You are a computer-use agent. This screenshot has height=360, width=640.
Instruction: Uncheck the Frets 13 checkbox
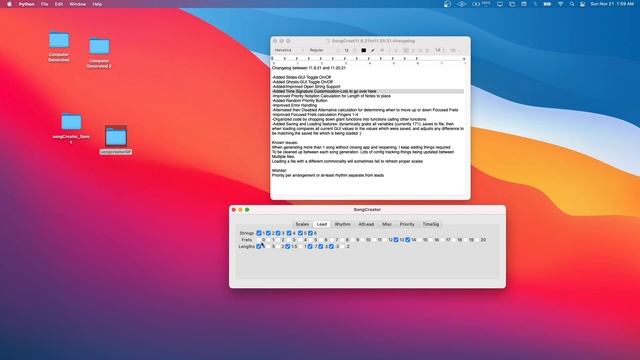396,240
